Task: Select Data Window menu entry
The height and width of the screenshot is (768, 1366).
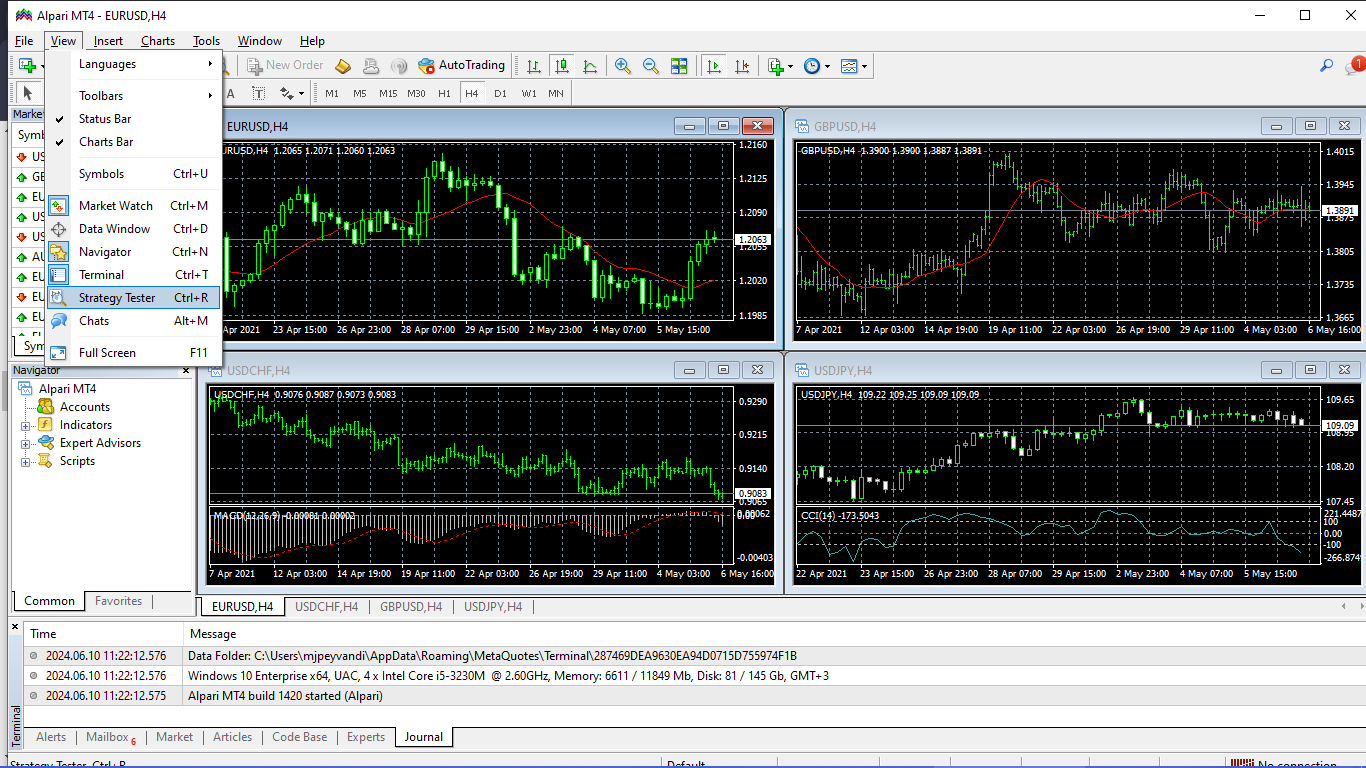Action: tap(133, 228)
